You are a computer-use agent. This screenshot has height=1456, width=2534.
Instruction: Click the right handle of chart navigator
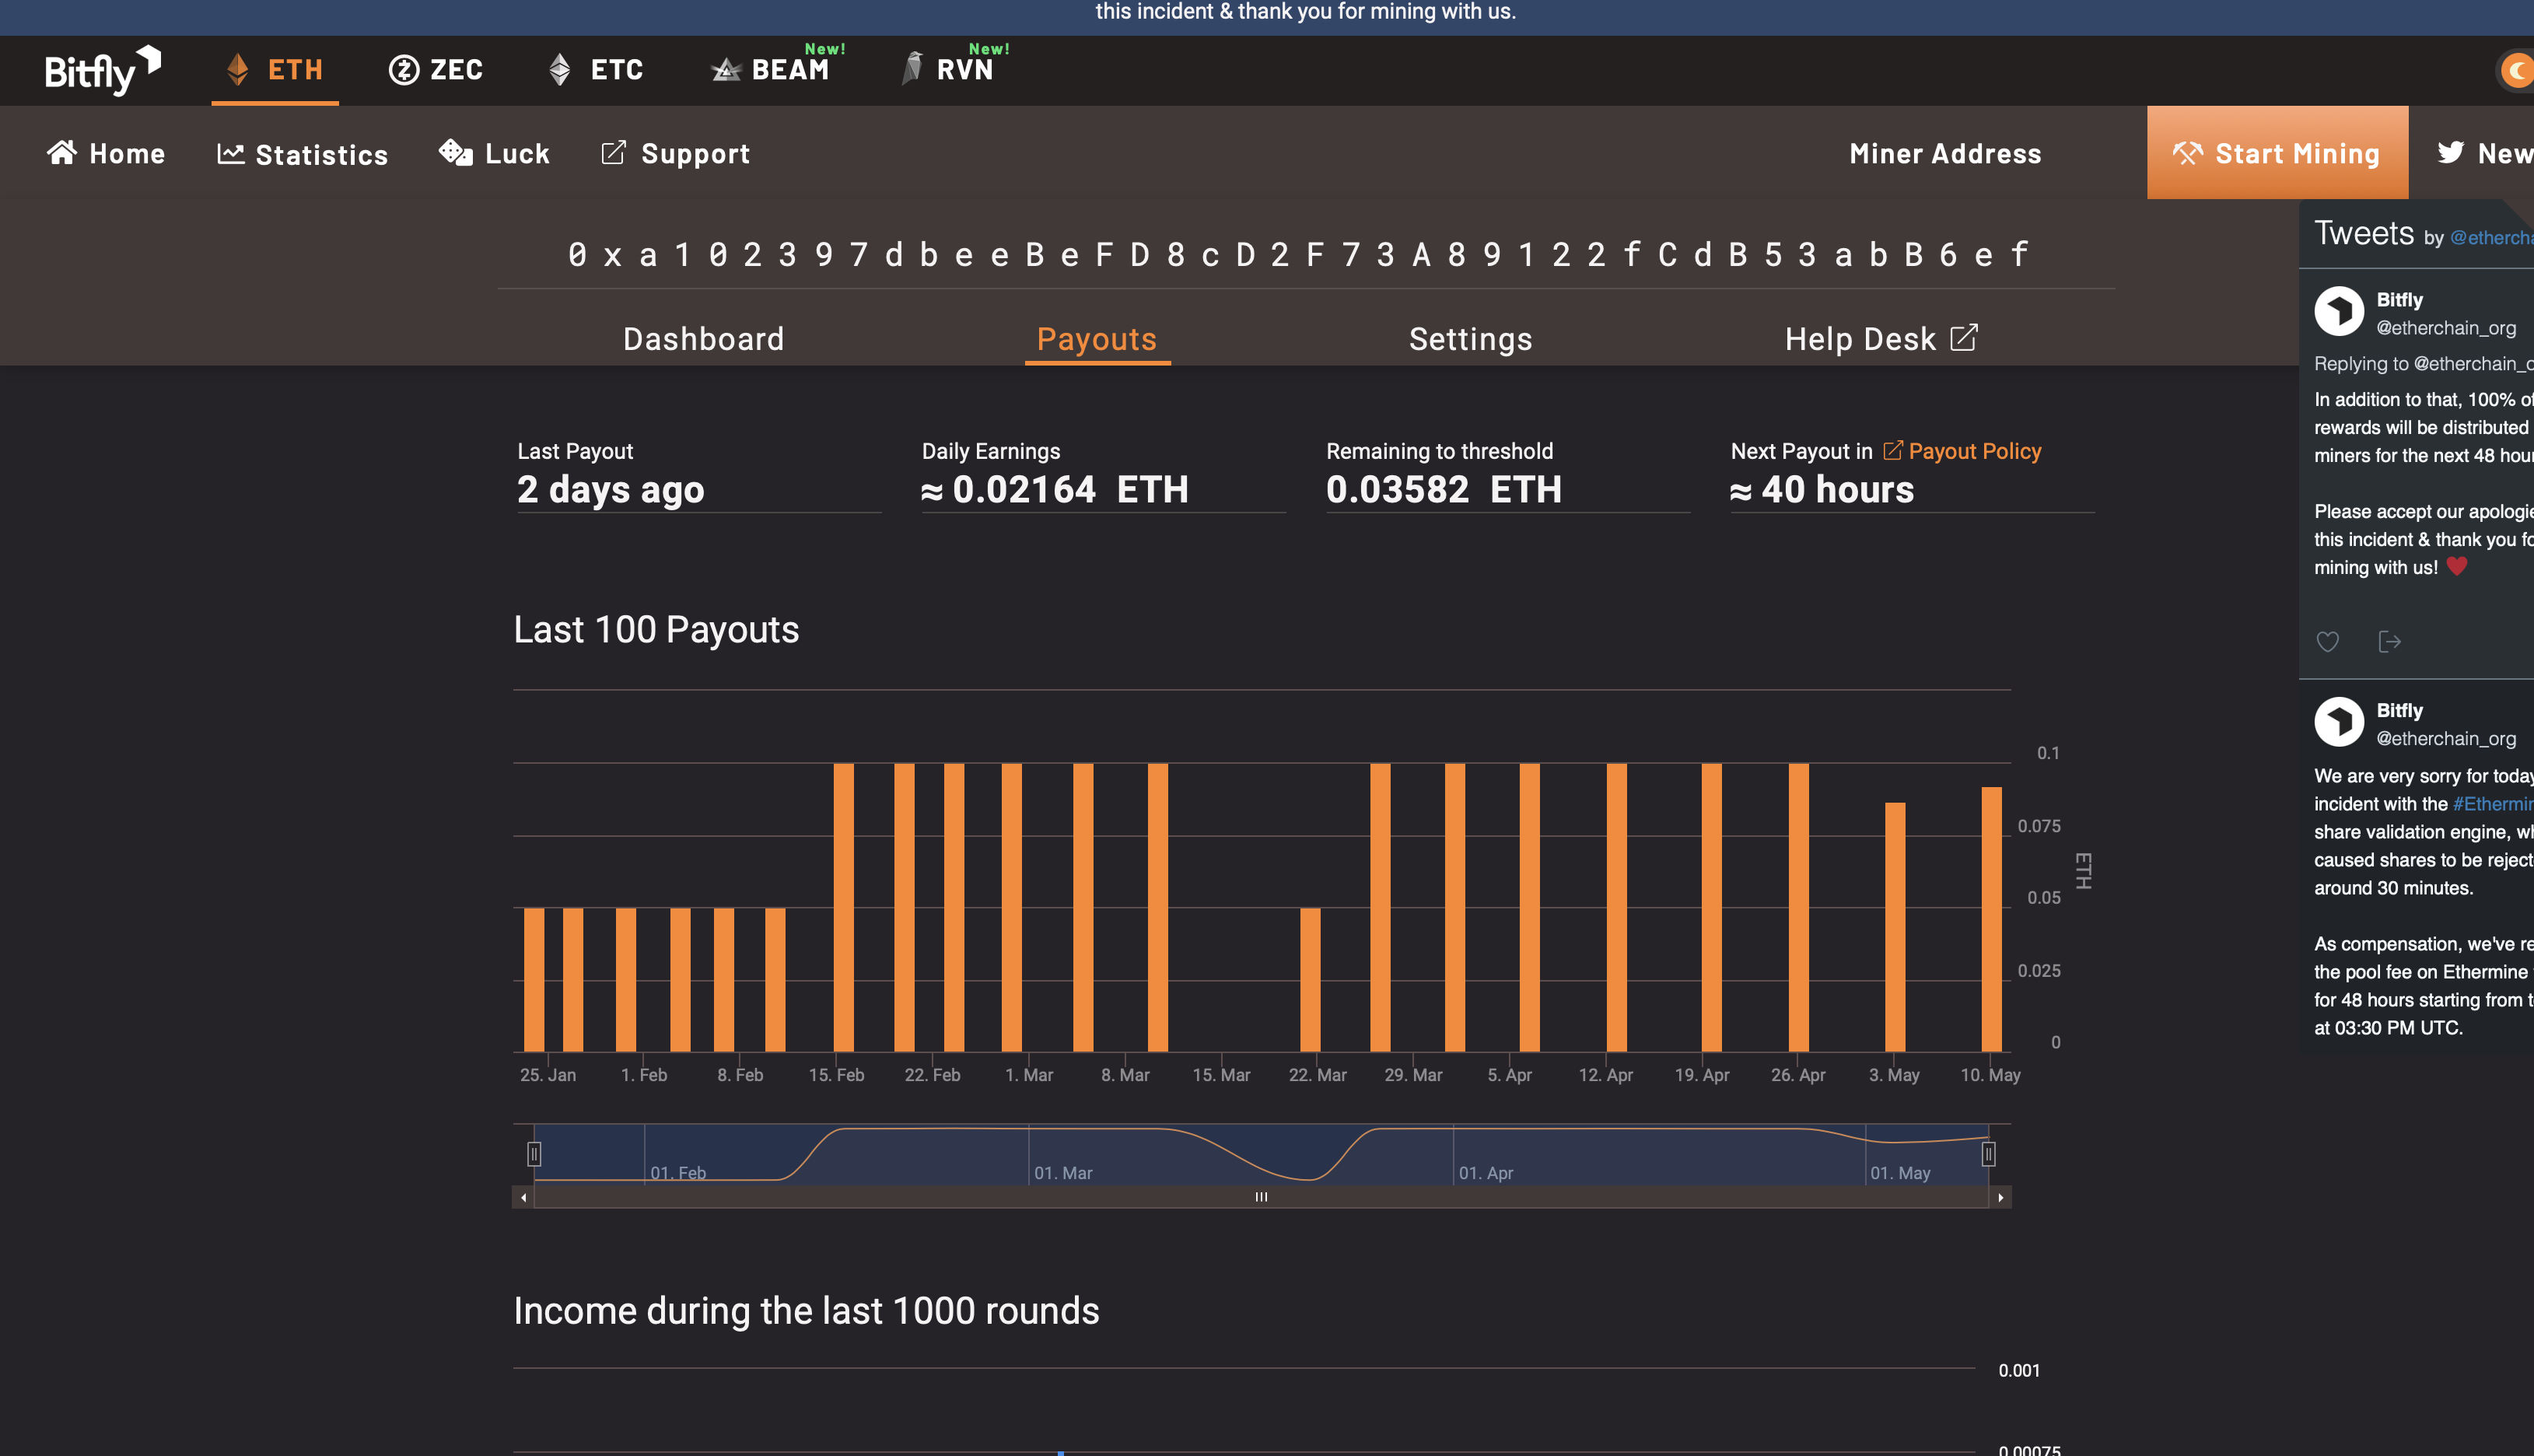point(1988,1154)
